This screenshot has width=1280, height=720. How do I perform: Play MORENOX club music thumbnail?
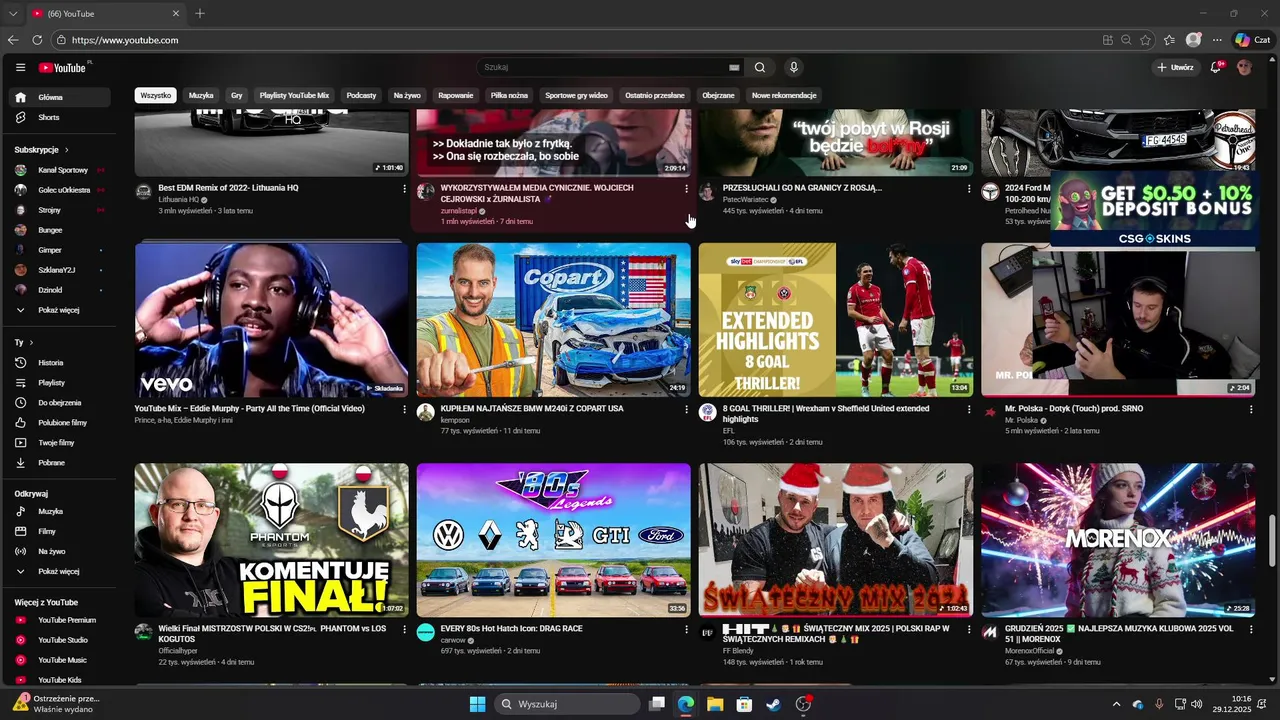coord(1118,540)
